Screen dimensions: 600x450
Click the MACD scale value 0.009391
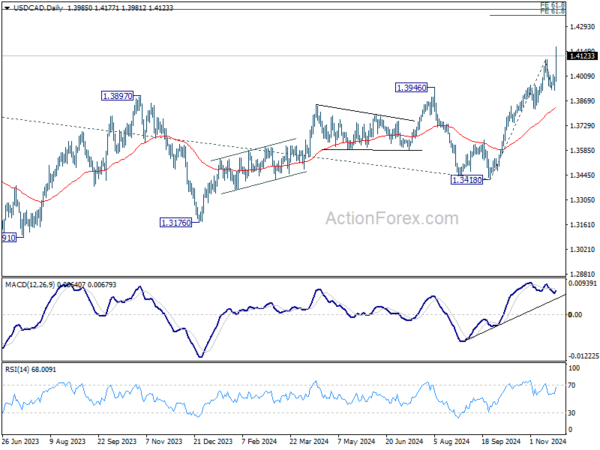click(584, 284)
